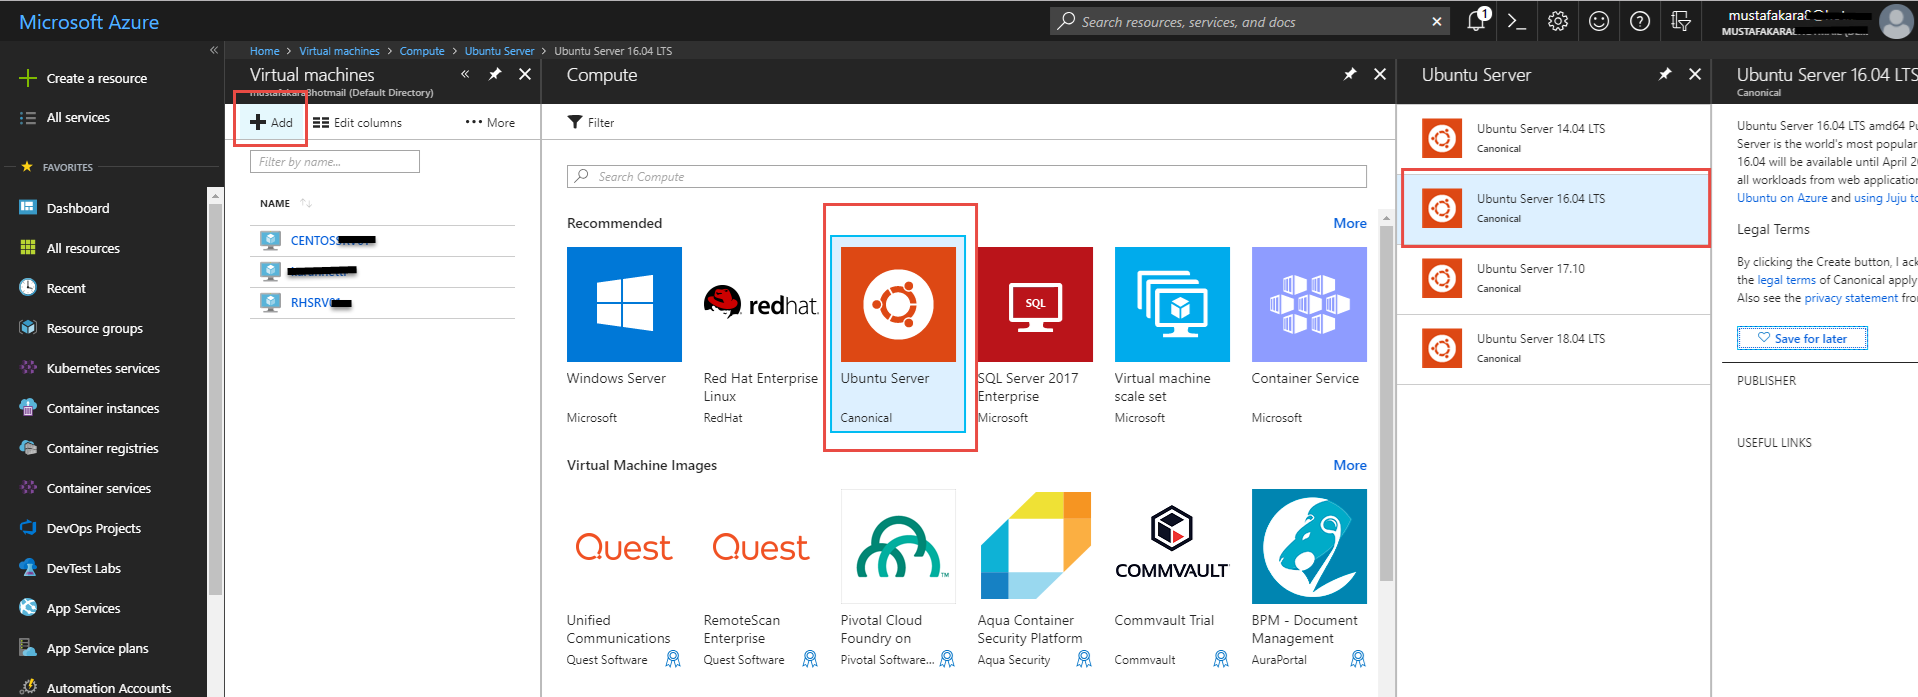
Task: Click the Virtual machines breadcrumb link
Action: click(339, 51)
